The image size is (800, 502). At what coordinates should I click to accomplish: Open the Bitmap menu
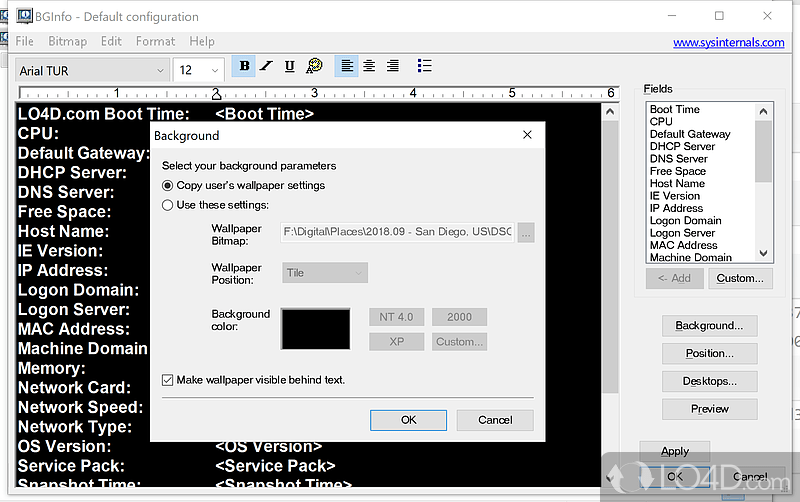pyautogui.click(x=67, y=41)
